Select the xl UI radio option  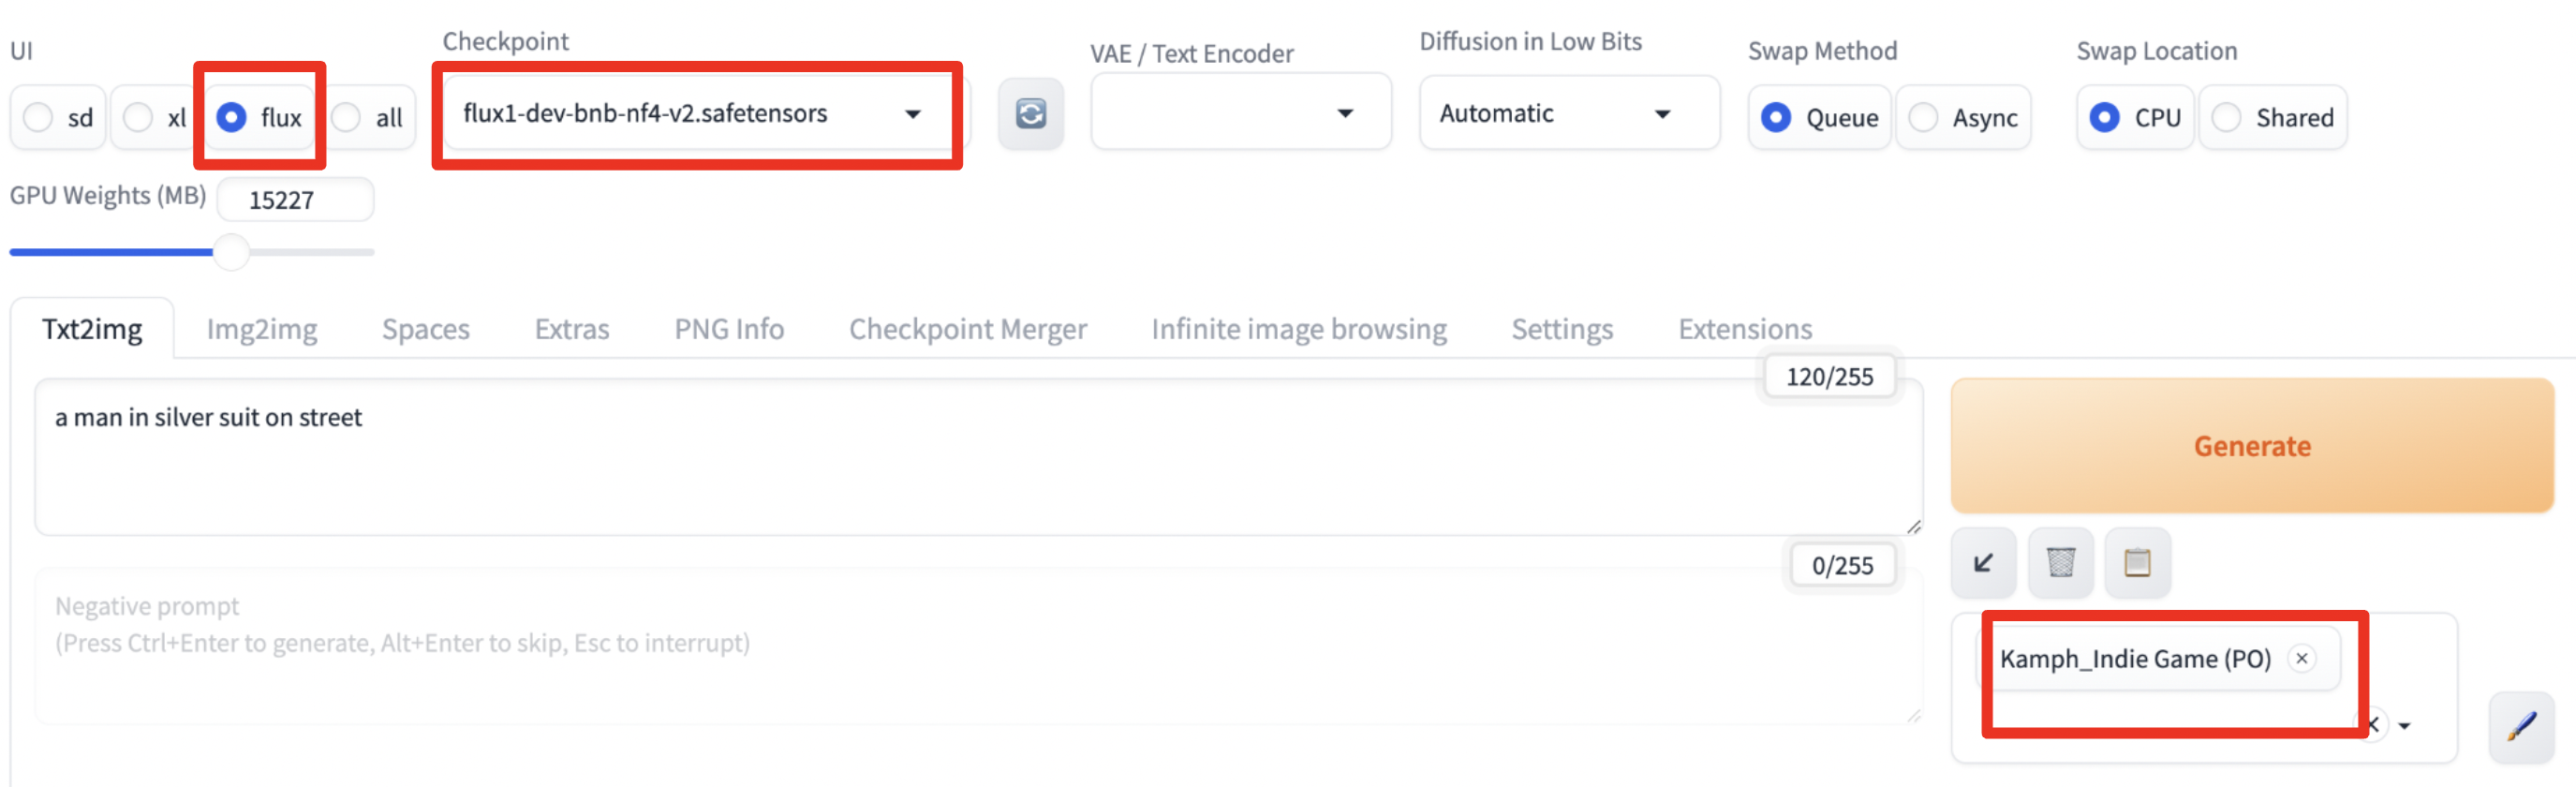click(139, 118)
